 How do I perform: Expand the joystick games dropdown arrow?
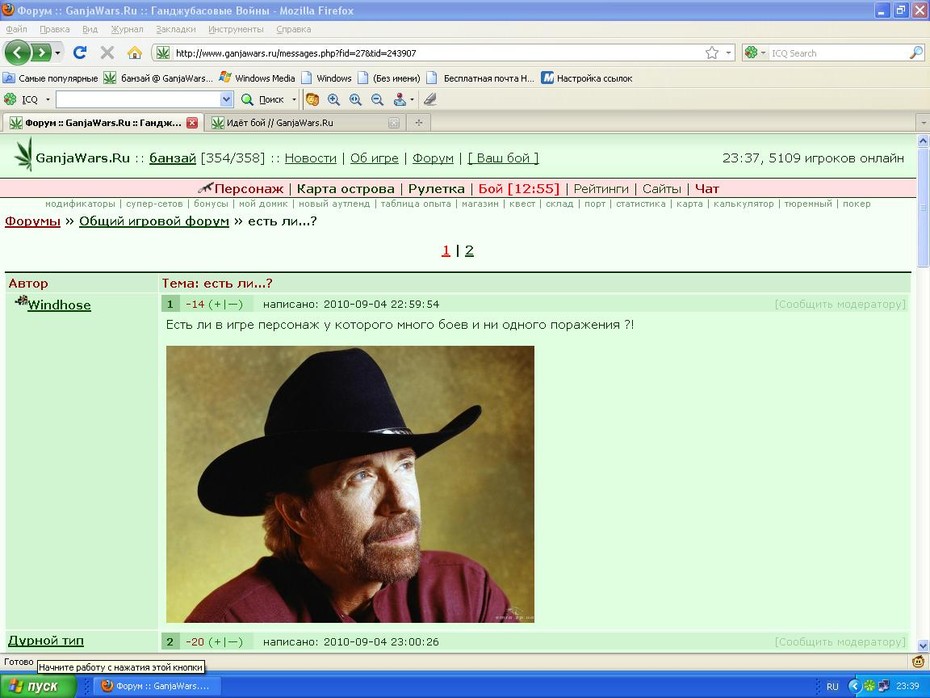tap(412, 100)
